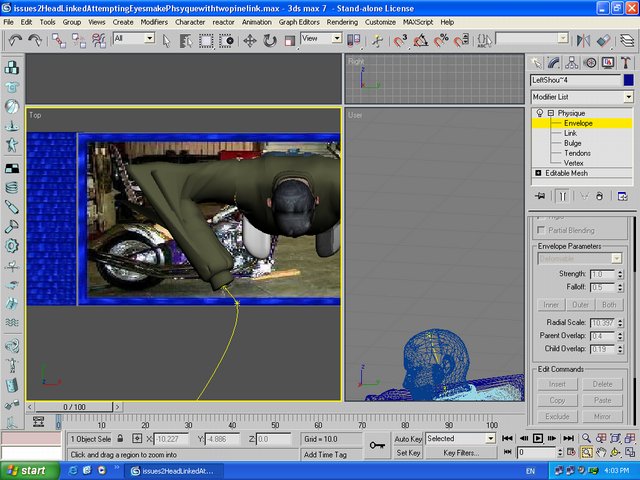Click the Configure Modifier Sets icon
This screenshot has width=640, height=480.
tap(622, 196)
